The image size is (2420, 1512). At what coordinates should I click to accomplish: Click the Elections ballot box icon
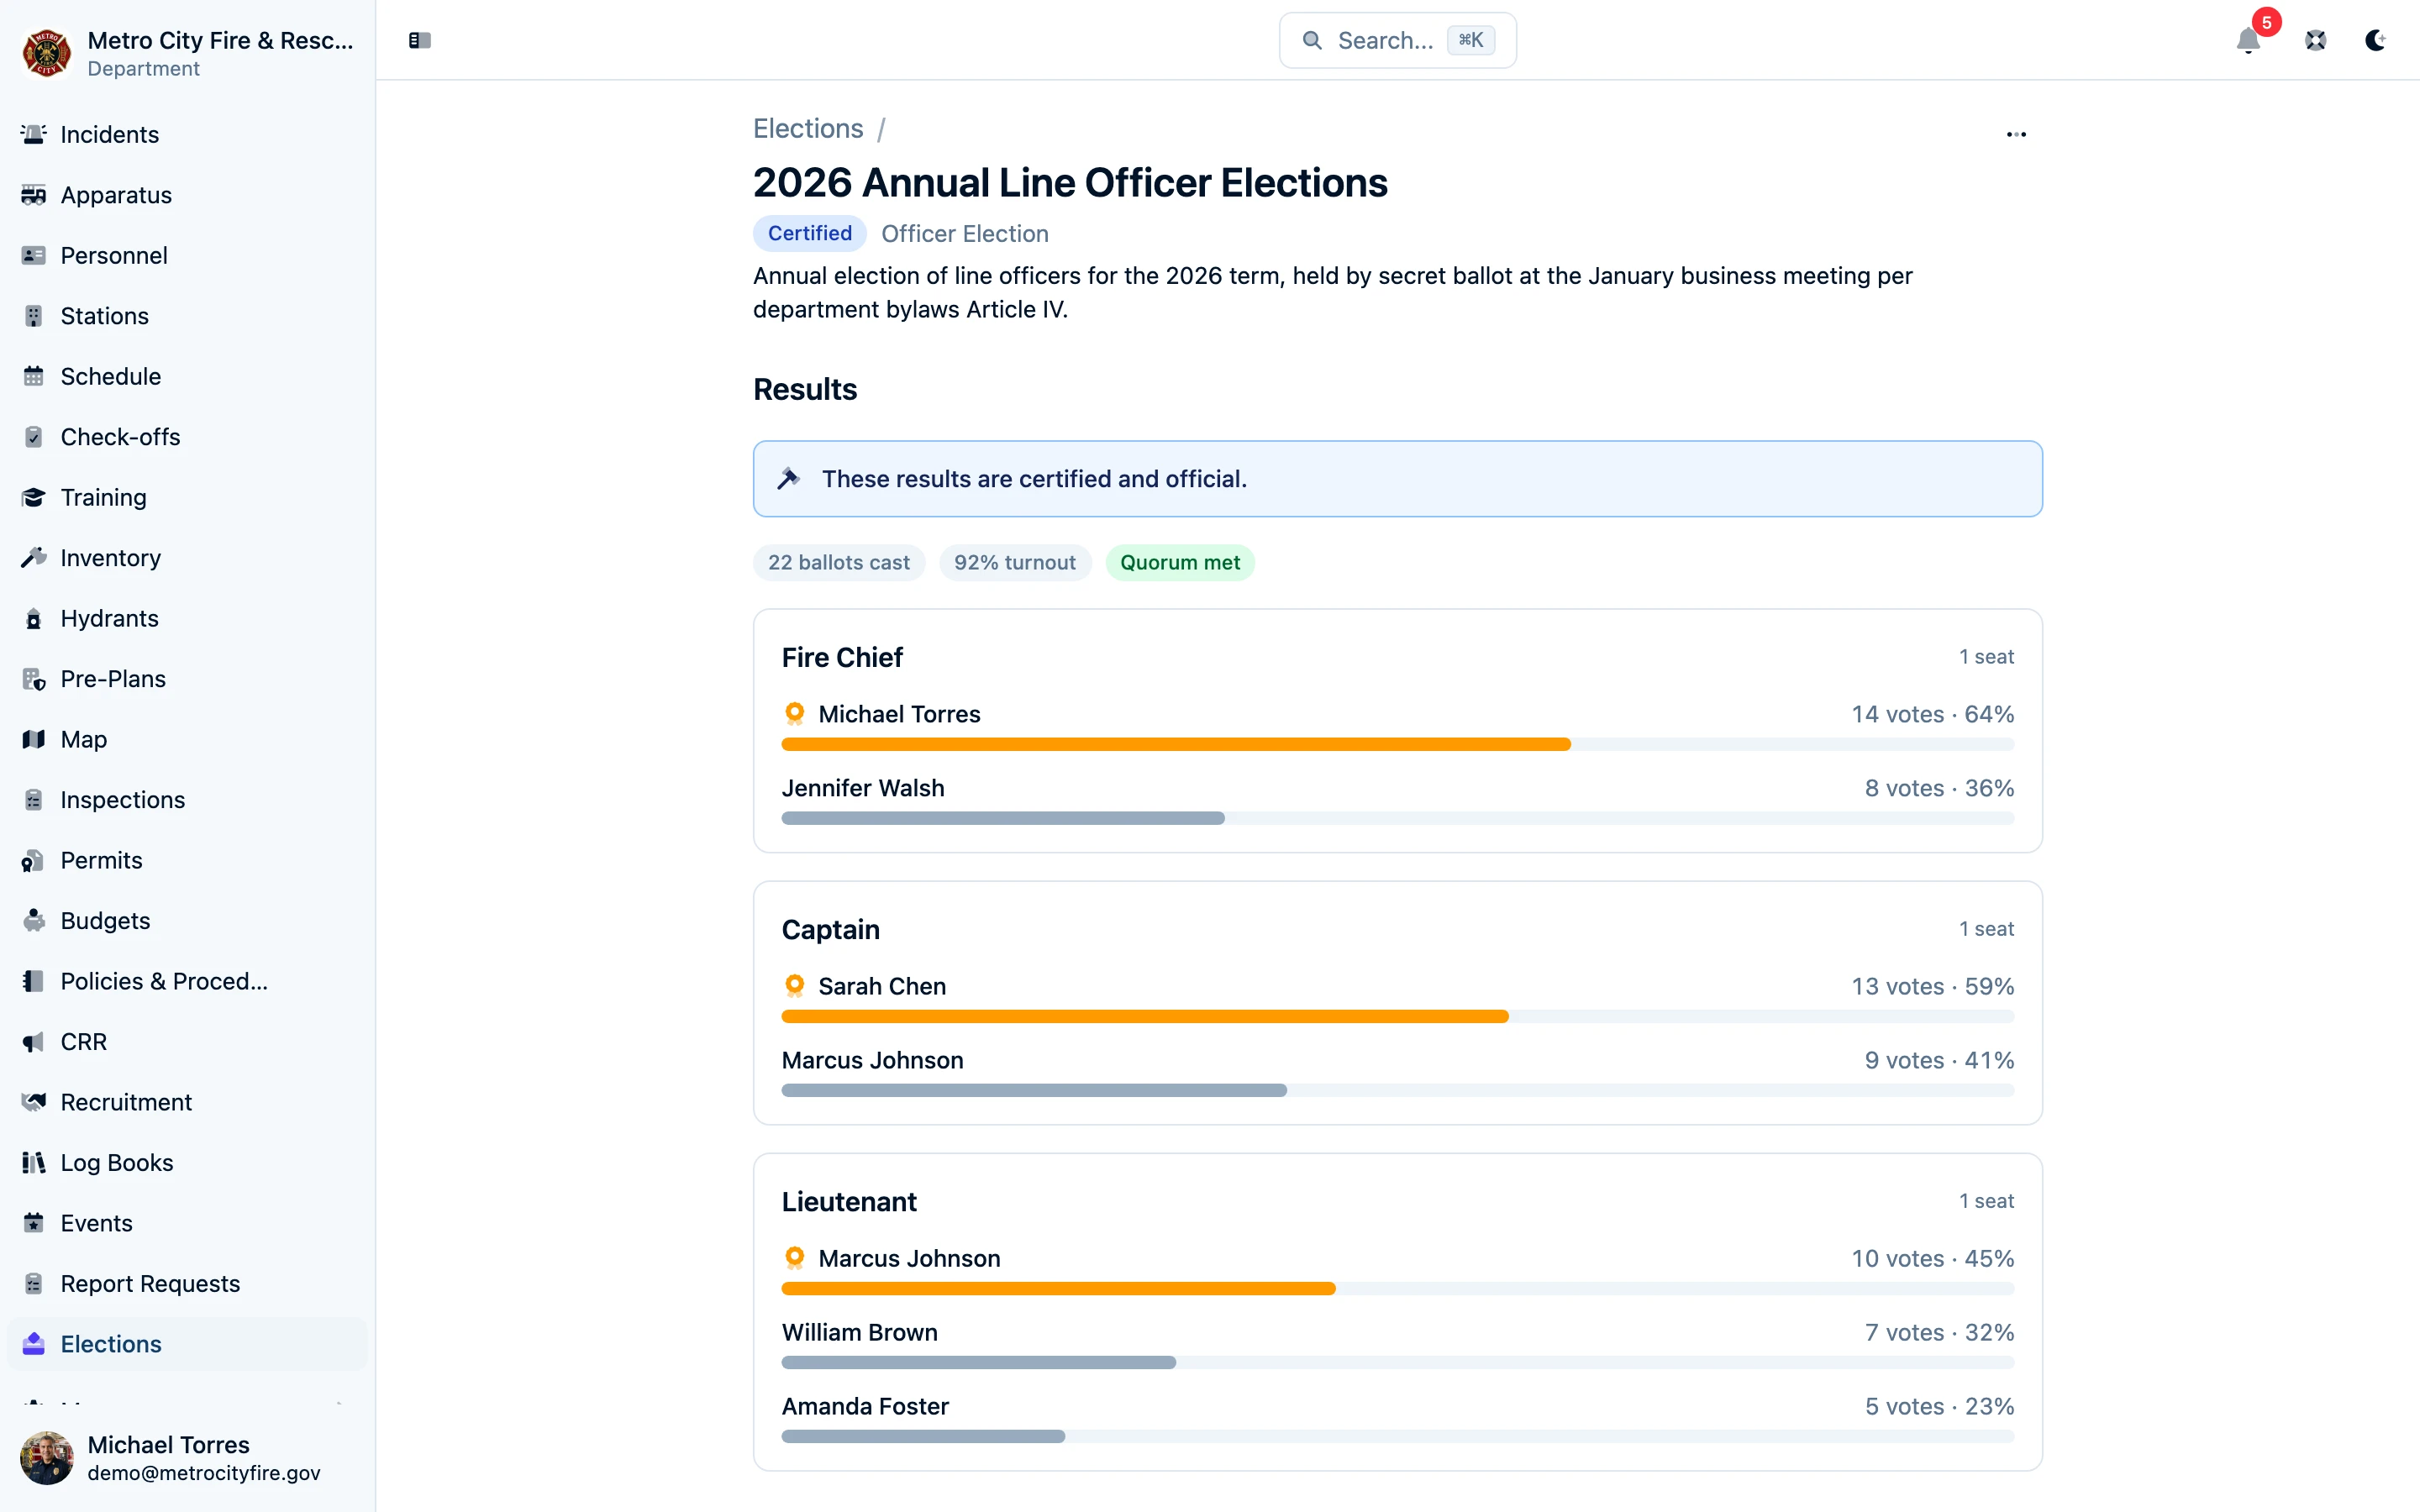point(33,1344)
